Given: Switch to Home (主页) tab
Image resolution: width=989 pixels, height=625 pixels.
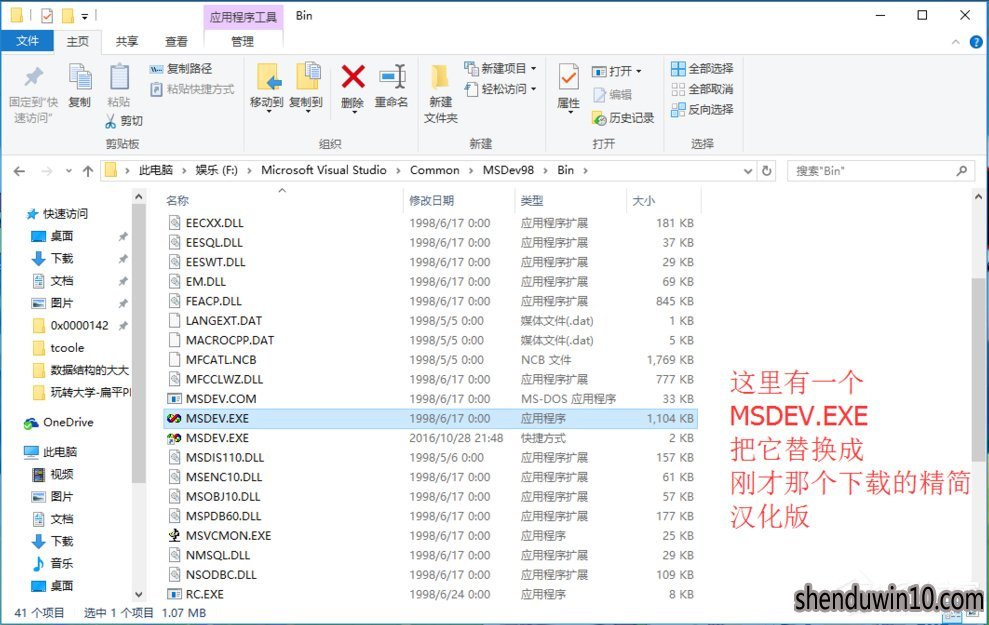Looking at the screenshot, I should click(x=78, y=42).
